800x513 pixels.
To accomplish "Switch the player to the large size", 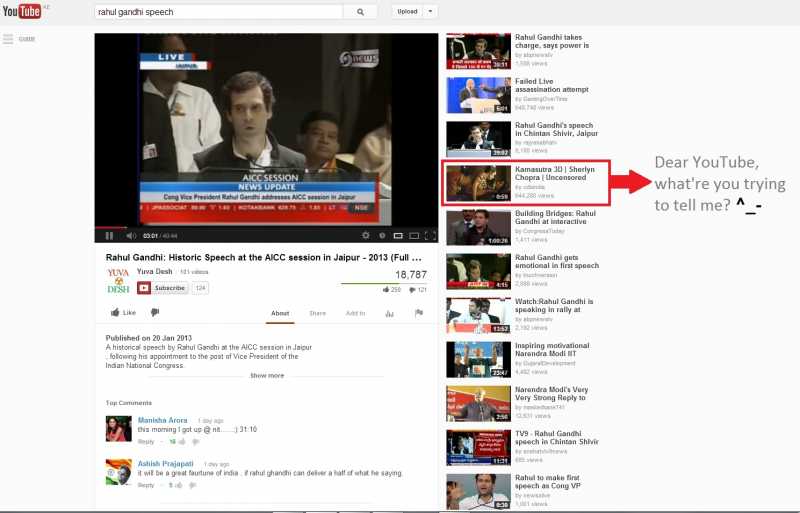I will 414,235.
